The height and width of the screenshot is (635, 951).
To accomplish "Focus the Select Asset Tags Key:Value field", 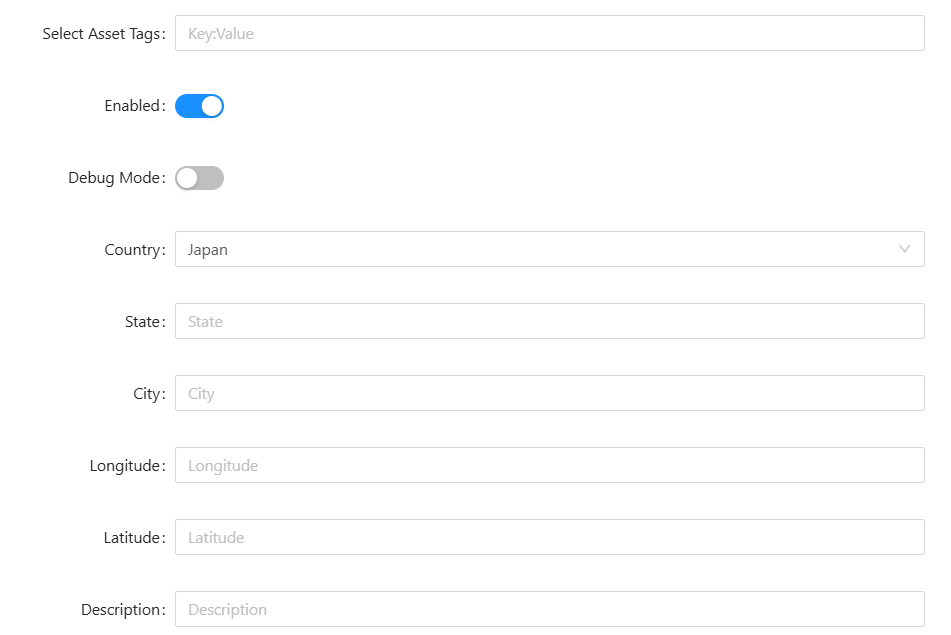I will (x=549, y=34).
